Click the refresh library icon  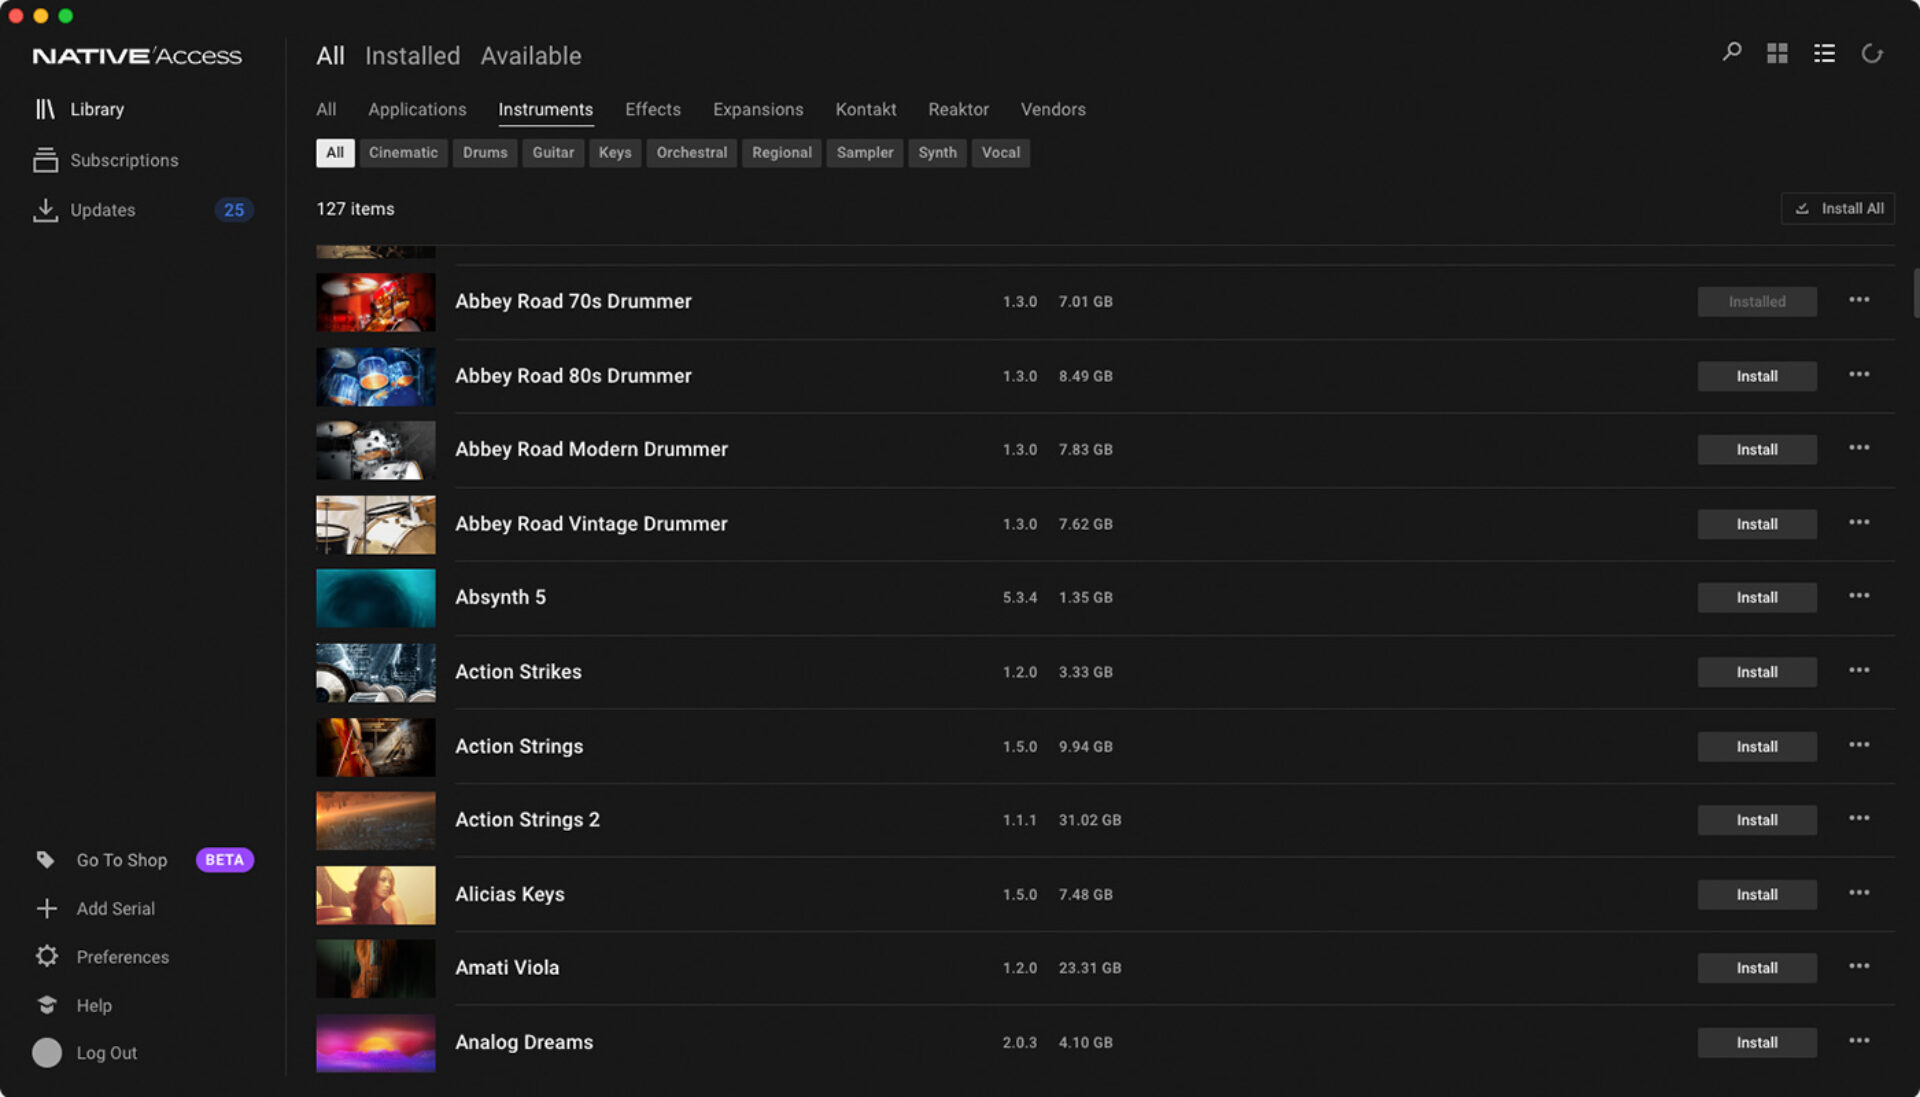[1872, 53]
